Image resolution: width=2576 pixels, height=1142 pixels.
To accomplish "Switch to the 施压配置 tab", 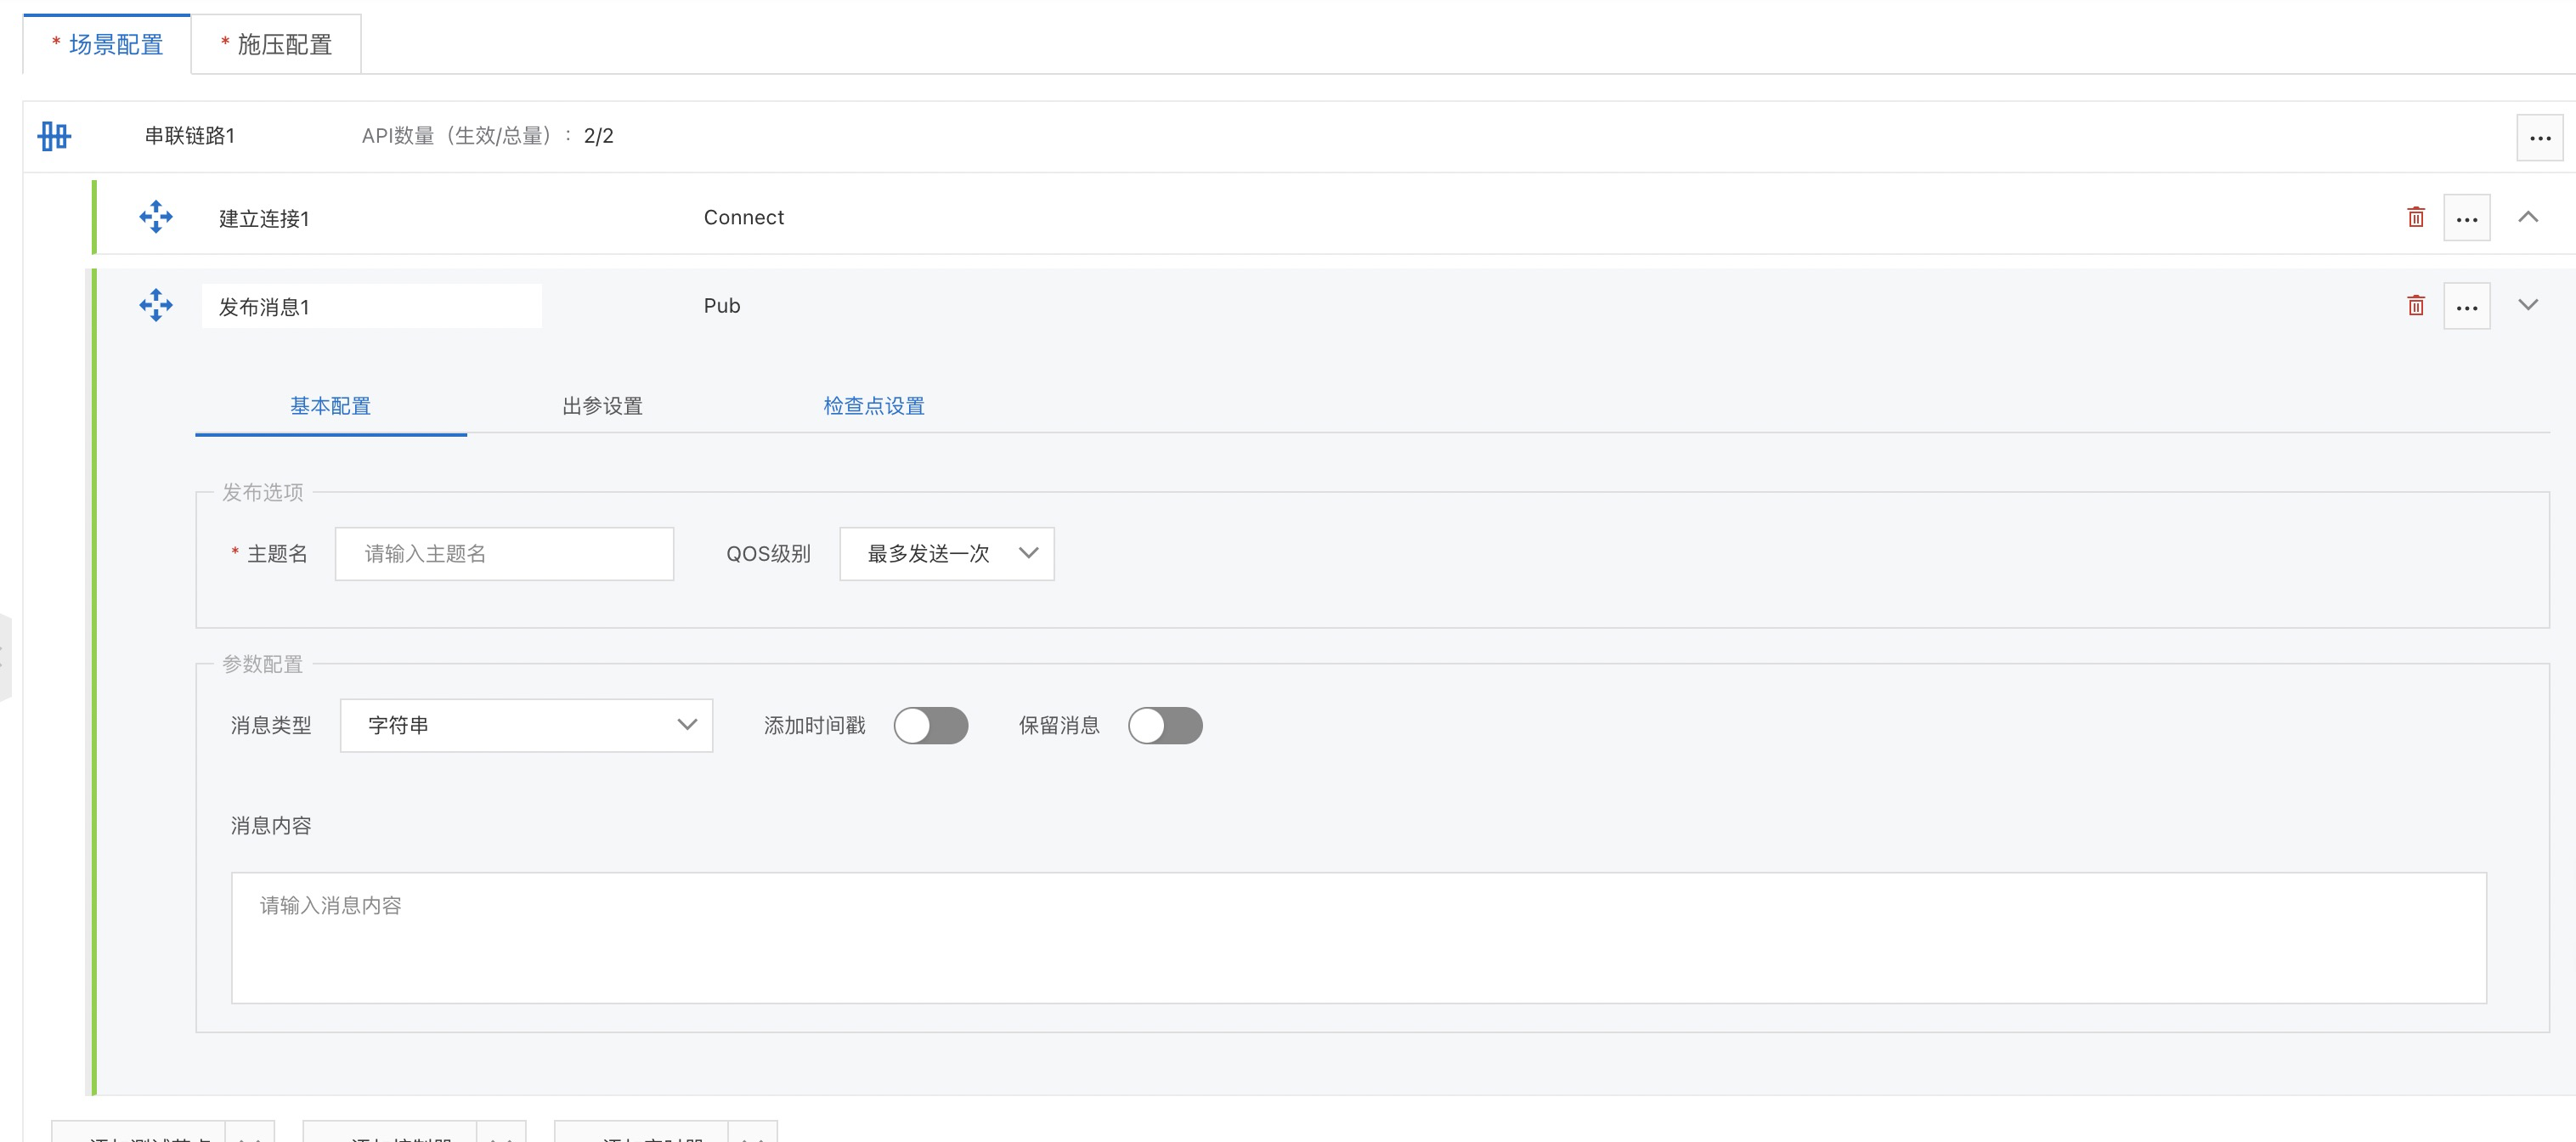I will pos(276,45).
